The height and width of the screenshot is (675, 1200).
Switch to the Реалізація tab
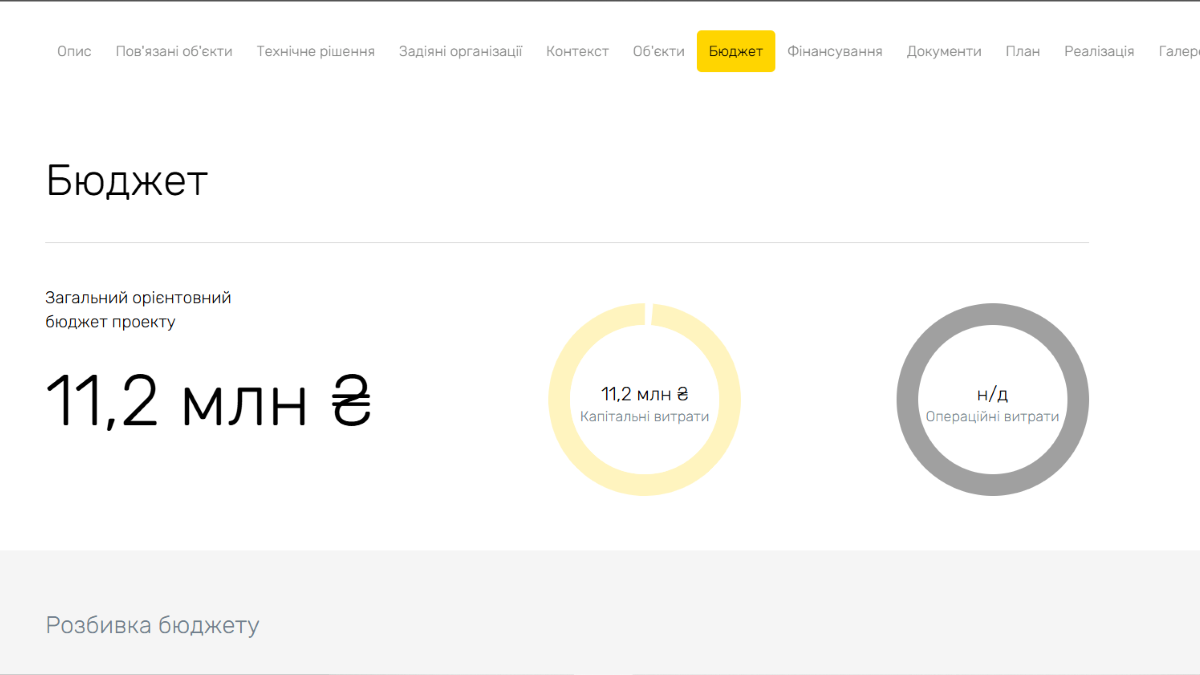1098,51
